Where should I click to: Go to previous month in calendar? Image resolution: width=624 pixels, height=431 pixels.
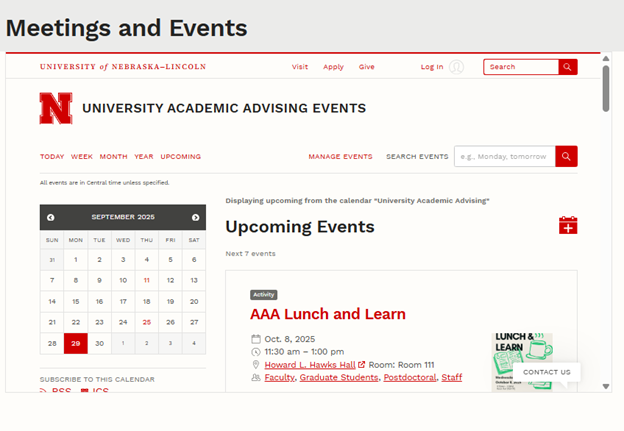coord(51,217)
